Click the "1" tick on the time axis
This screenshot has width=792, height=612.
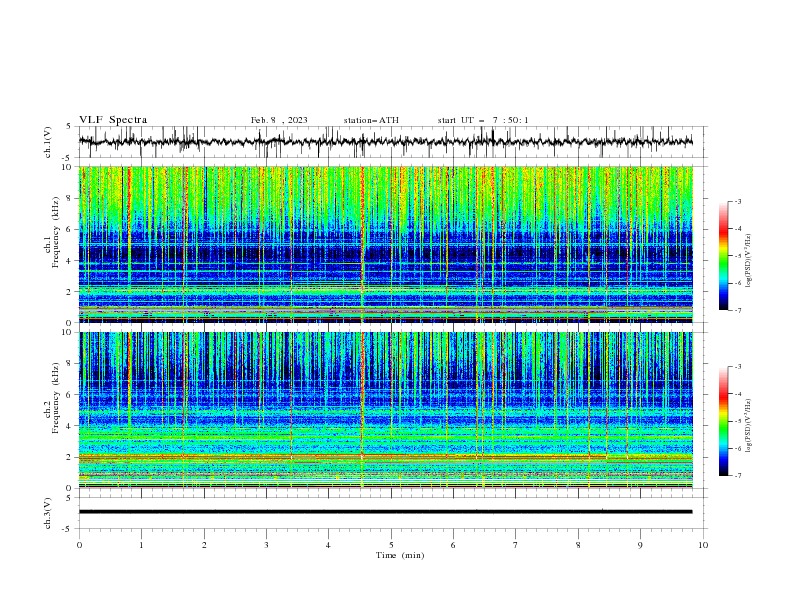(x=141, y=545)
